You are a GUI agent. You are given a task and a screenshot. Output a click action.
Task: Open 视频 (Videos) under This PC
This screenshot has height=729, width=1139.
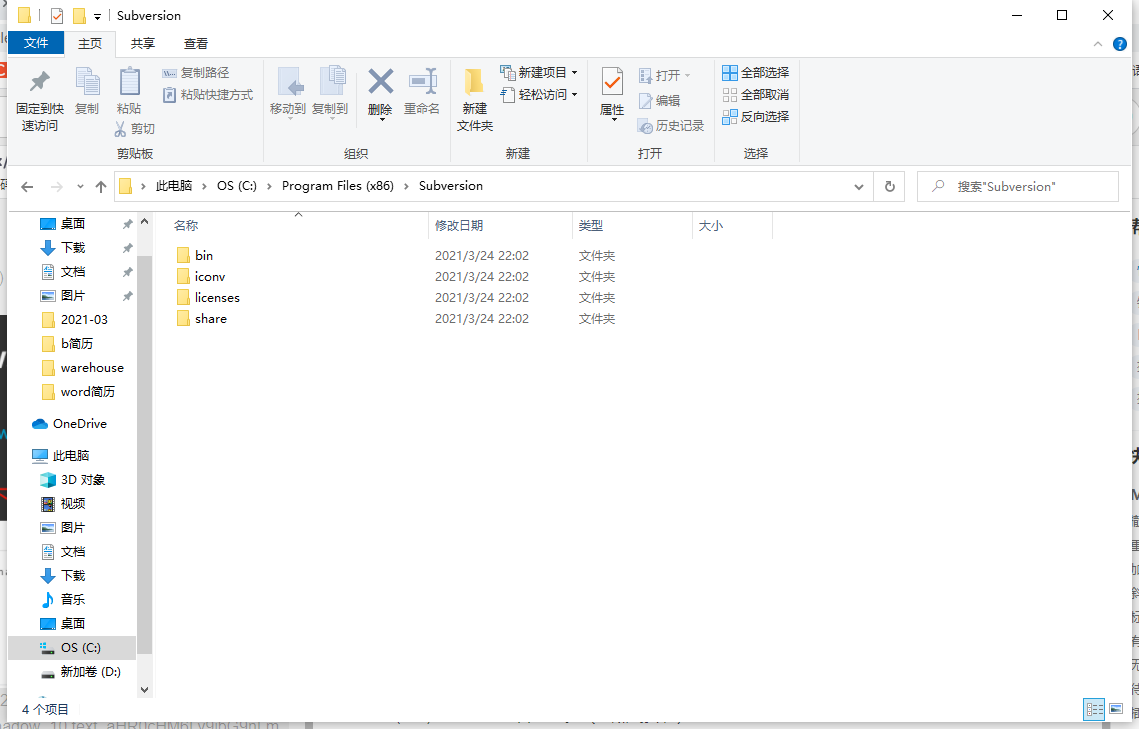(73, 504)
